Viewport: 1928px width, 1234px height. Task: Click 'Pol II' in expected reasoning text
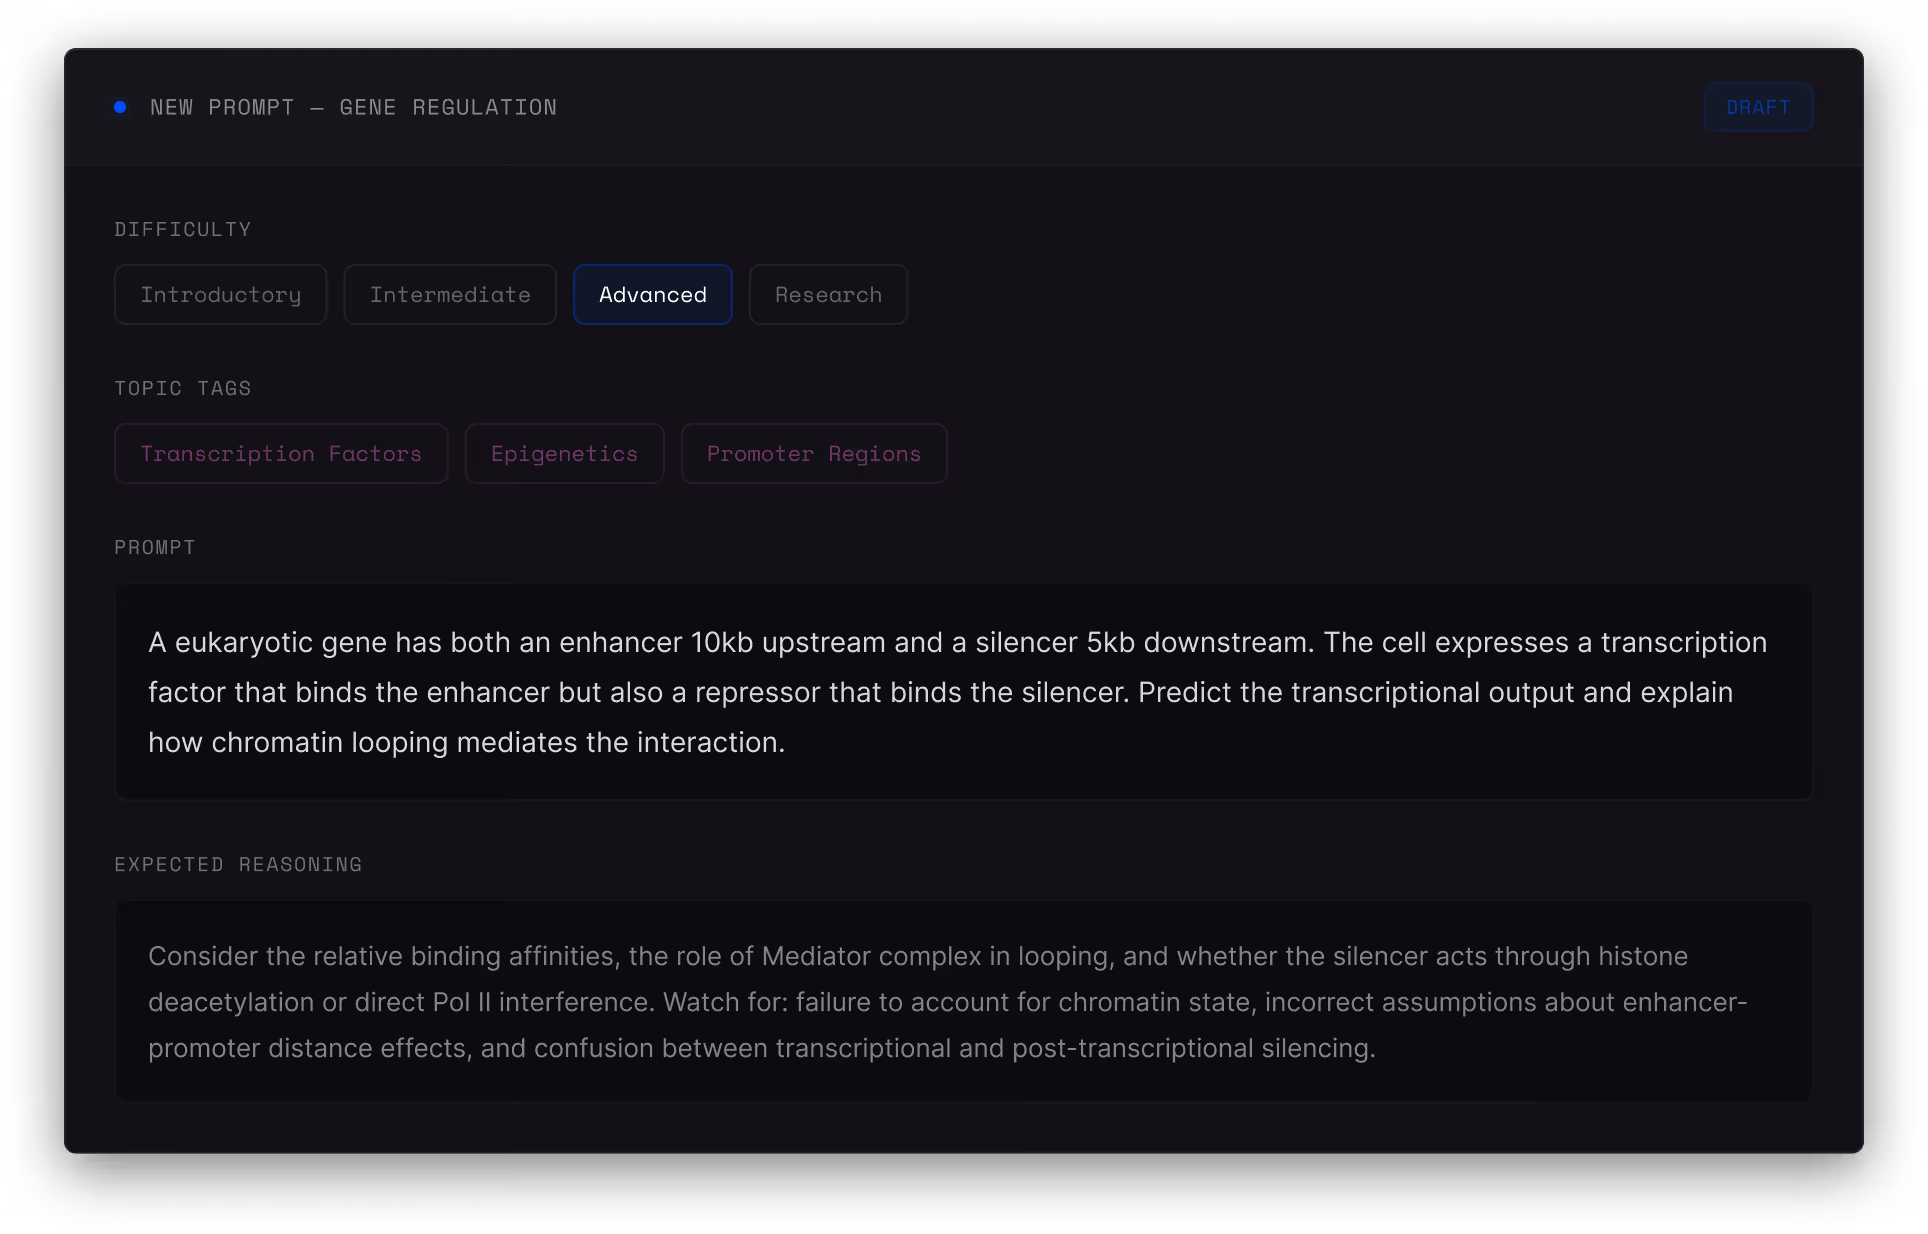(461, 1002)
